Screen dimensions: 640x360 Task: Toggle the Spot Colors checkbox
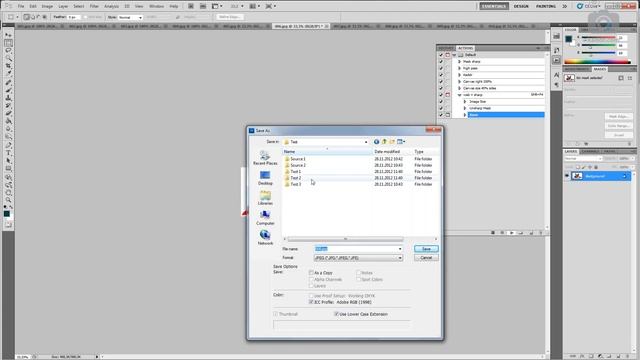pyautogui.click(x=358, y=279)
